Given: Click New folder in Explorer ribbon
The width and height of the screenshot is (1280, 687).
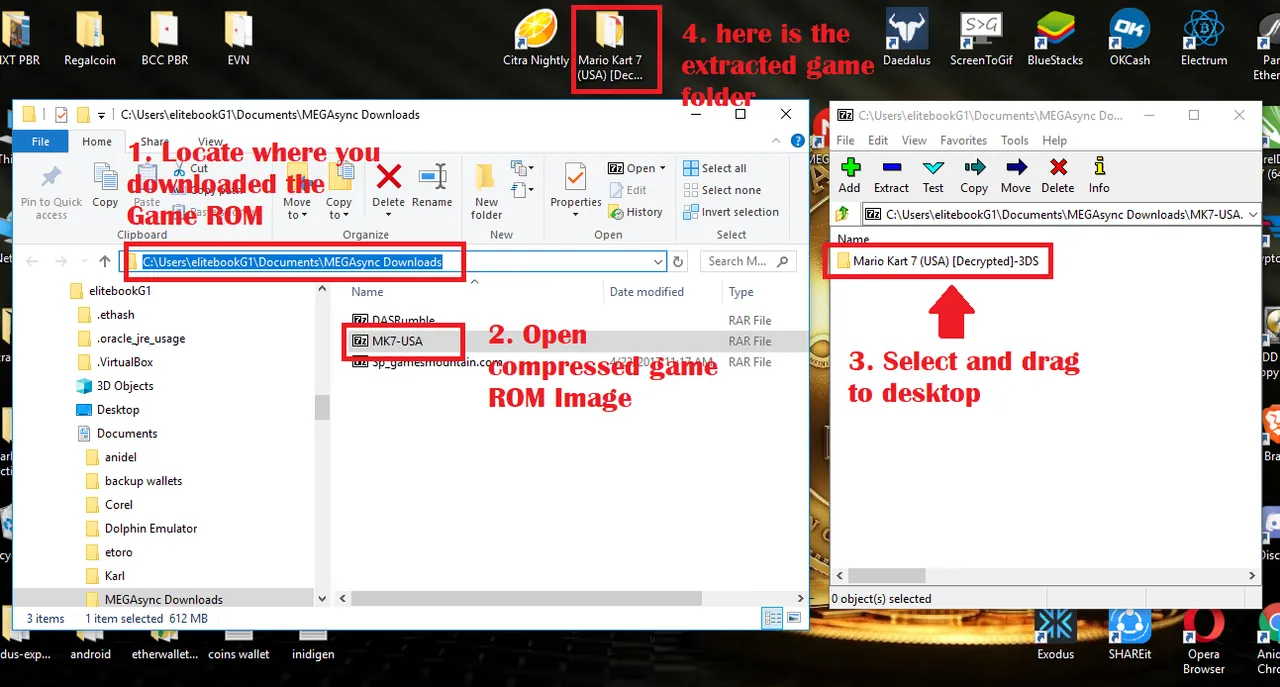Looking at the screenshot, I should [x=486, y=190].
